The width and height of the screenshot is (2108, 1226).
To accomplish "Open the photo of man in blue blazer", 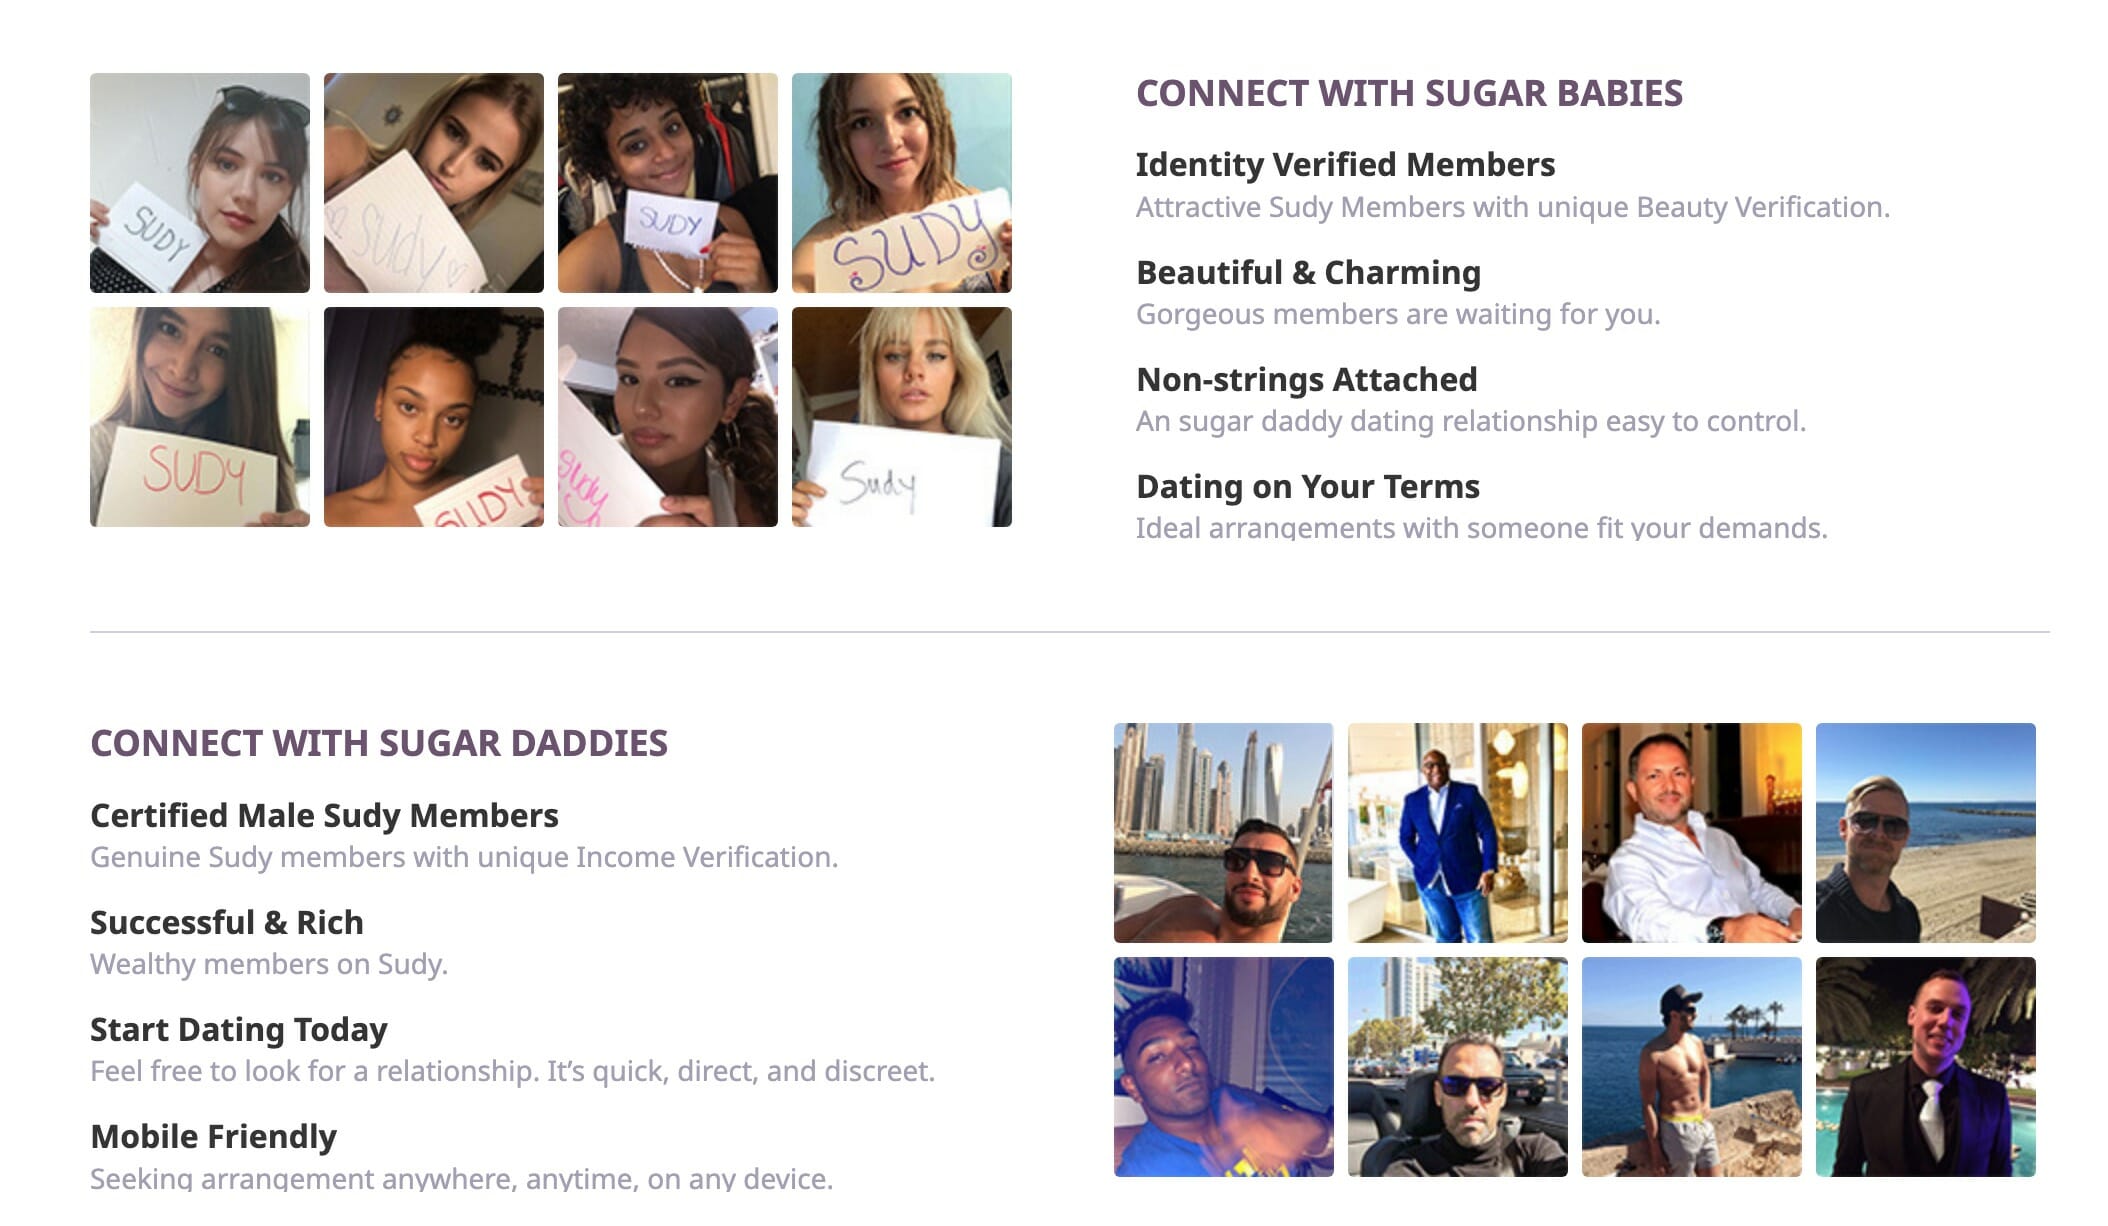I will (x=1457, y=833).
